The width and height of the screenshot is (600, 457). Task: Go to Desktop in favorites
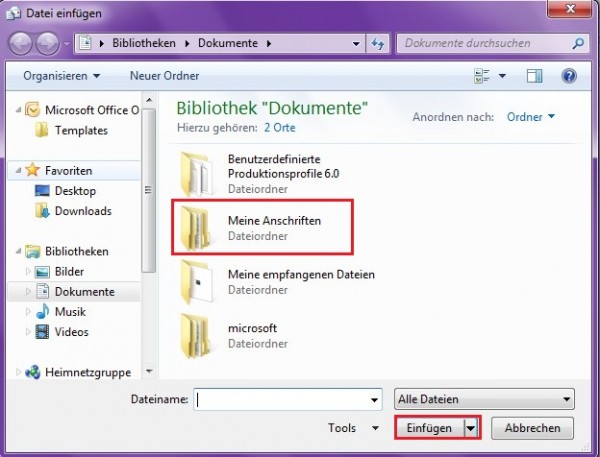coord(65,191)
